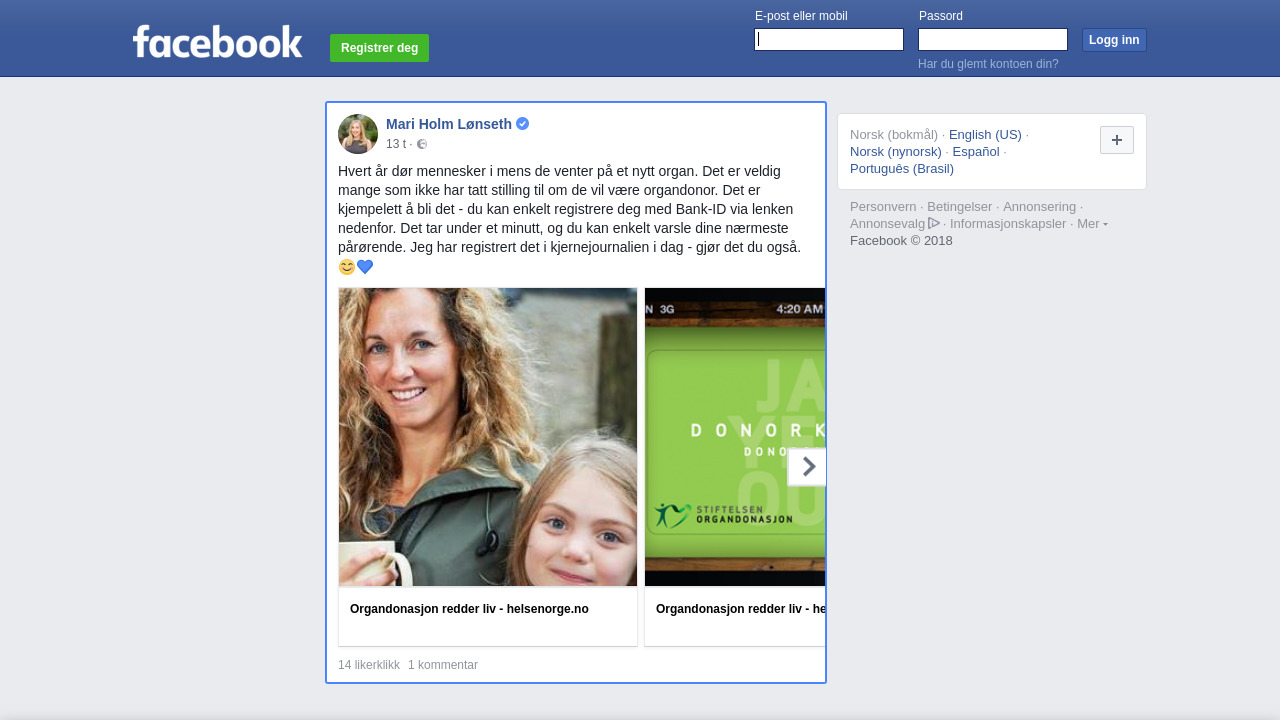1280x720 pixels.
Task: View the 14 likerklikk list
Action: coord(369,665)
